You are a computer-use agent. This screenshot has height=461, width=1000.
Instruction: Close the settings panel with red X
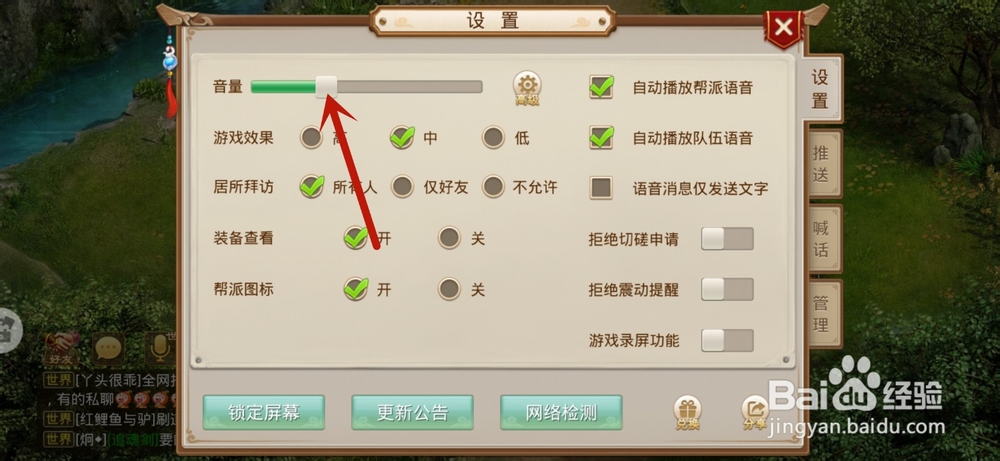(783, 27)
